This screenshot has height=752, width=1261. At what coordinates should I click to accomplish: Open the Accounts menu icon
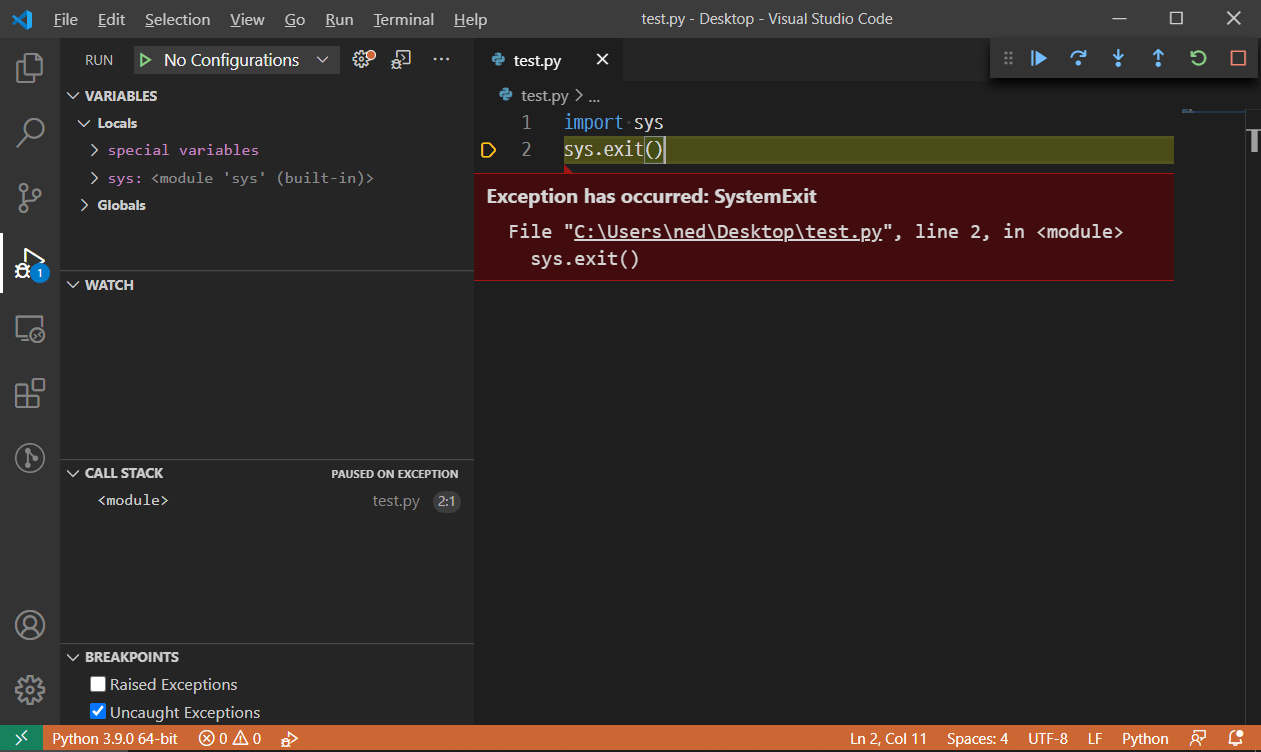[x=30, y=625]
